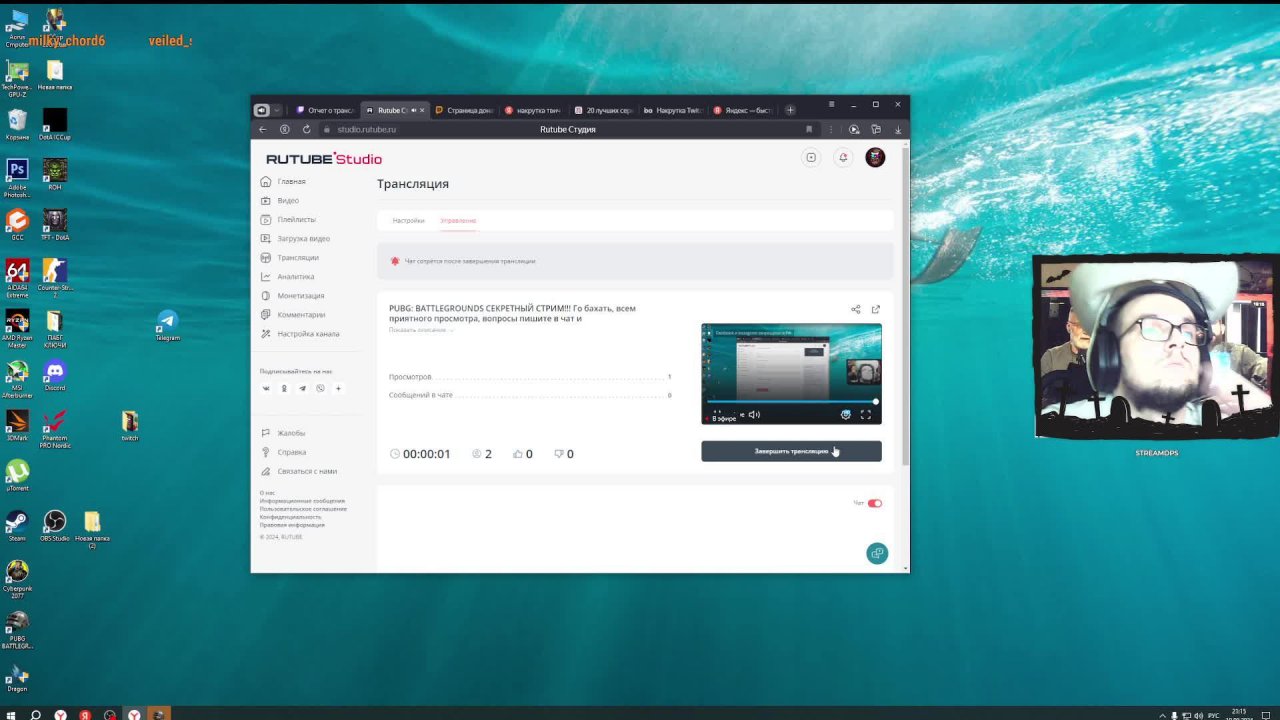Close the Rutube Студия browser tab
The width and height of the screenshot is (1280, 720).
[422, 110]
